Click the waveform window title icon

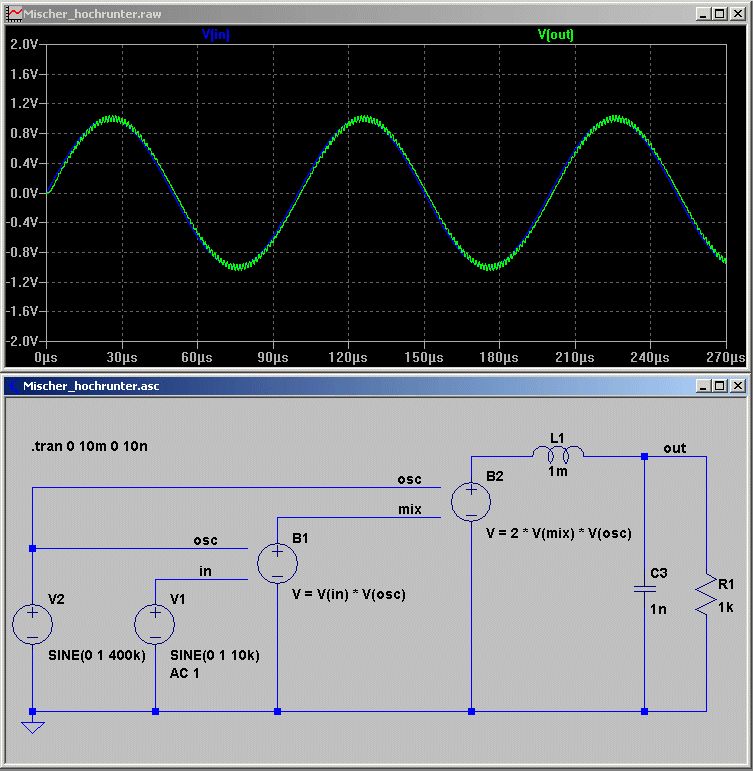tap(15, 14)
